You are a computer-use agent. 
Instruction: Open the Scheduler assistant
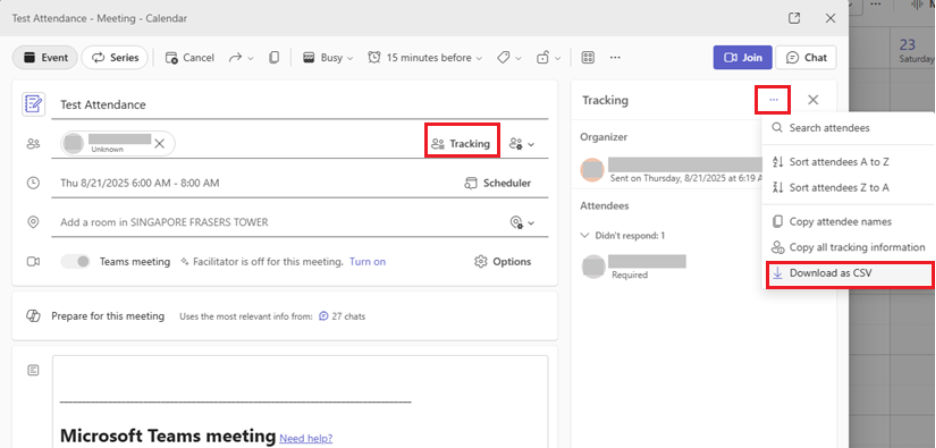pyautogui.click(x=498, y=183)
